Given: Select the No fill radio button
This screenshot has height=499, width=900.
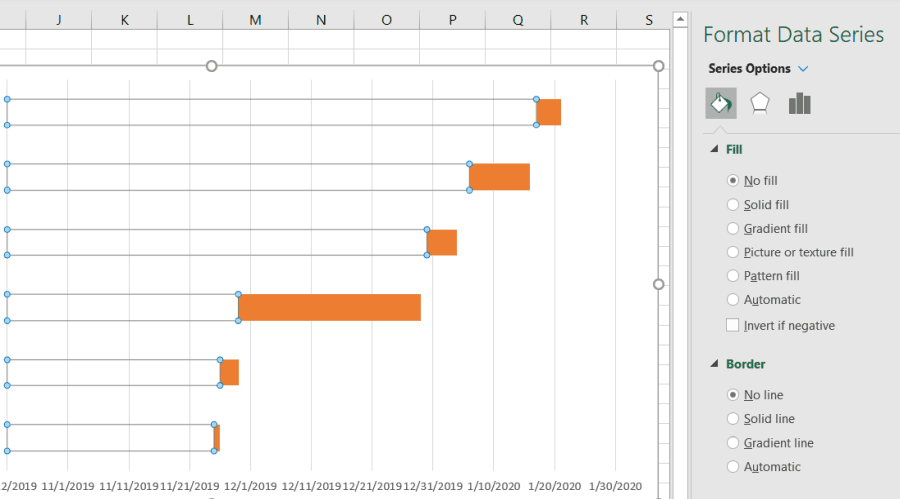Looking at the screenshot, I should click(x=733, y=181).
